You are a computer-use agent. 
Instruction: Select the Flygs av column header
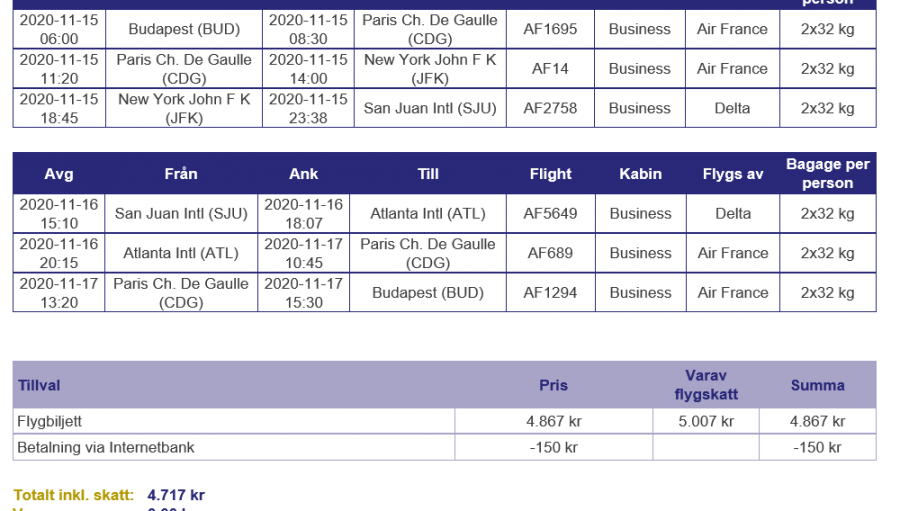point(732,174)
